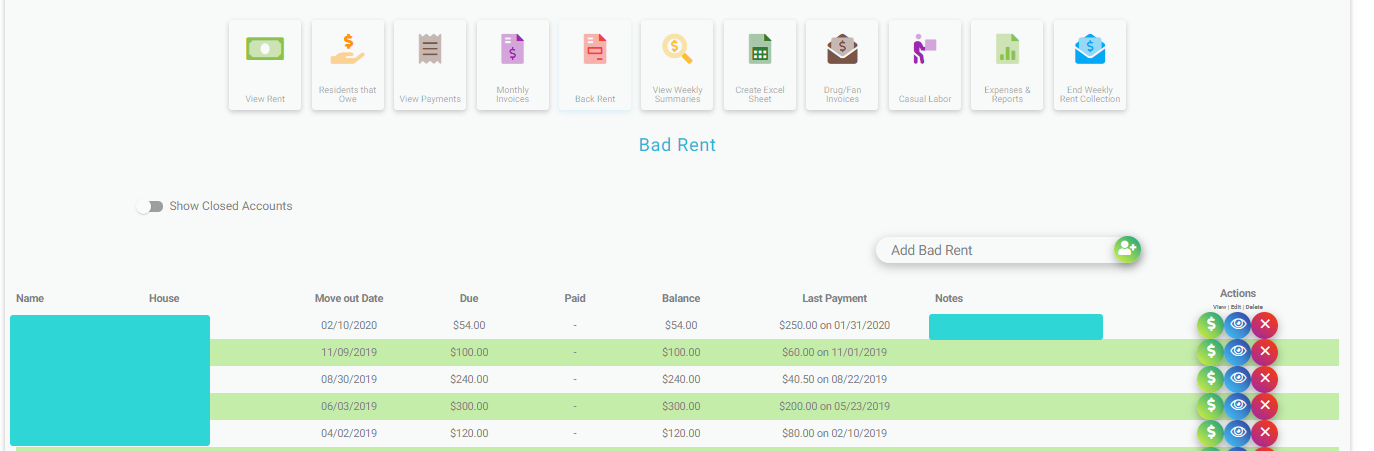Click dollar payment icon for 08/30/2019 row

[x=1211, y=379]
